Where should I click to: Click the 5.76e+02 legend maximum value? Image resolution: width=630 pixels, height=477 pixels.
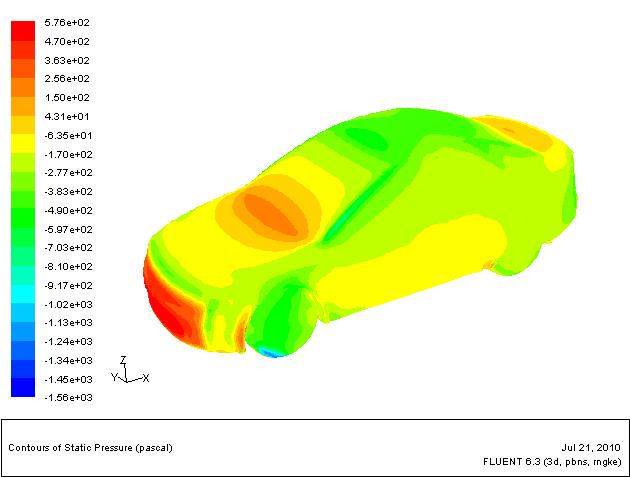pos(67,23)
